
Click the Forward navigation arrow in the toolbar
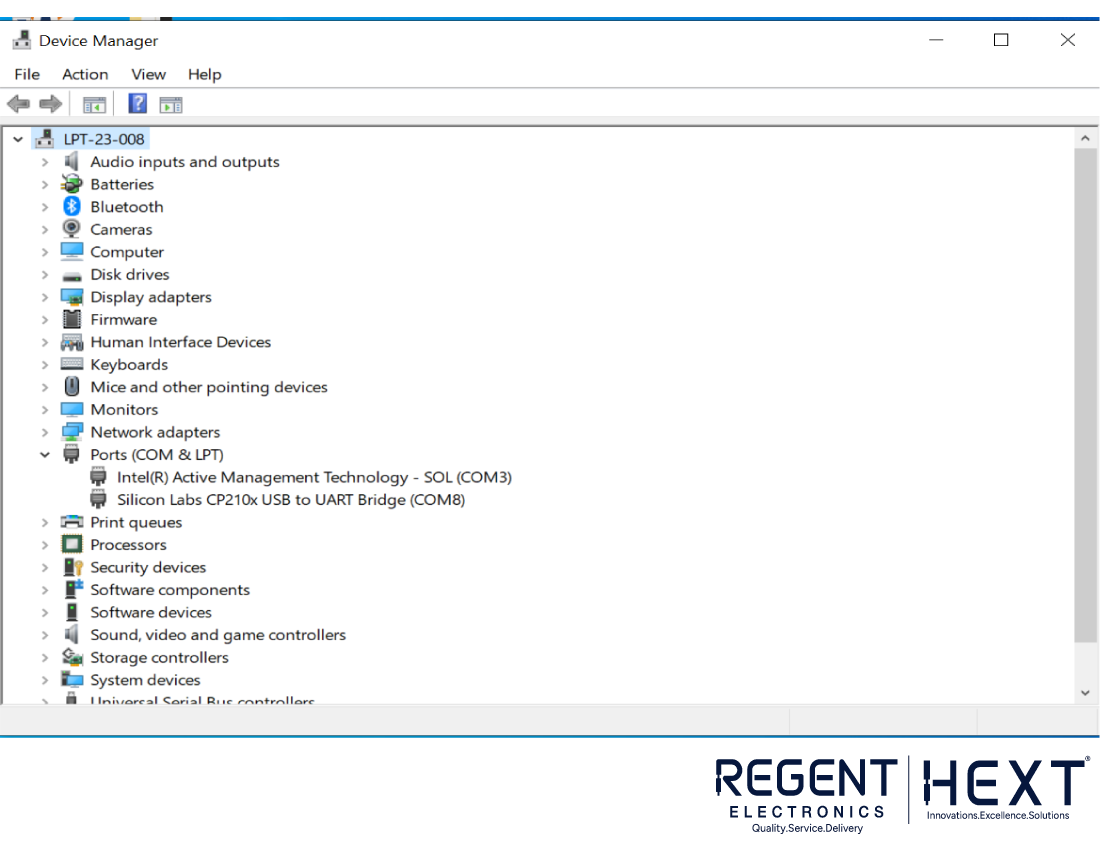[x=48, y=103]
